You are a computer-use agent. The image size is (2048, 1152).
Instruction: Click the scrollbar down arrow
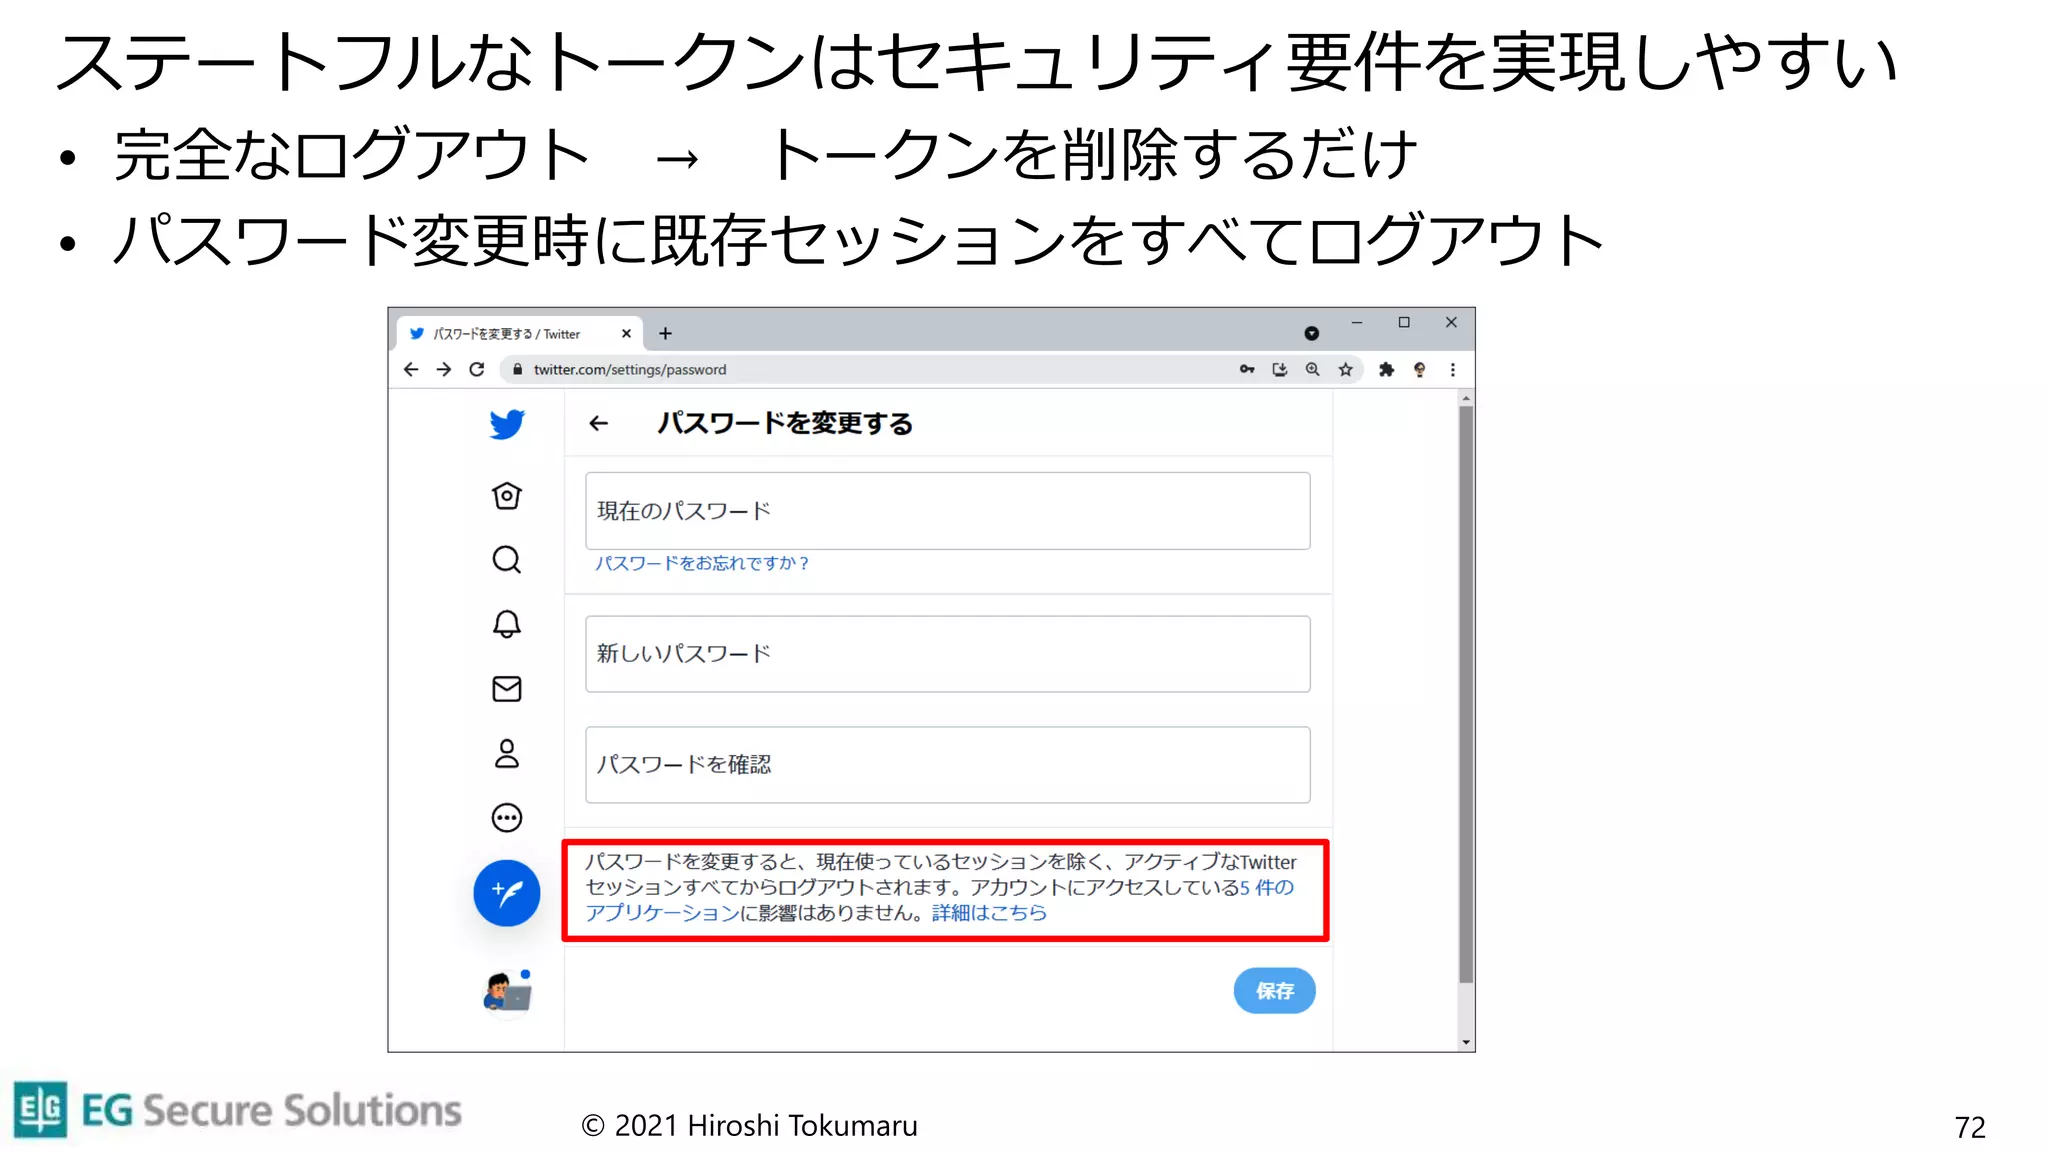pos(1466,1042)
